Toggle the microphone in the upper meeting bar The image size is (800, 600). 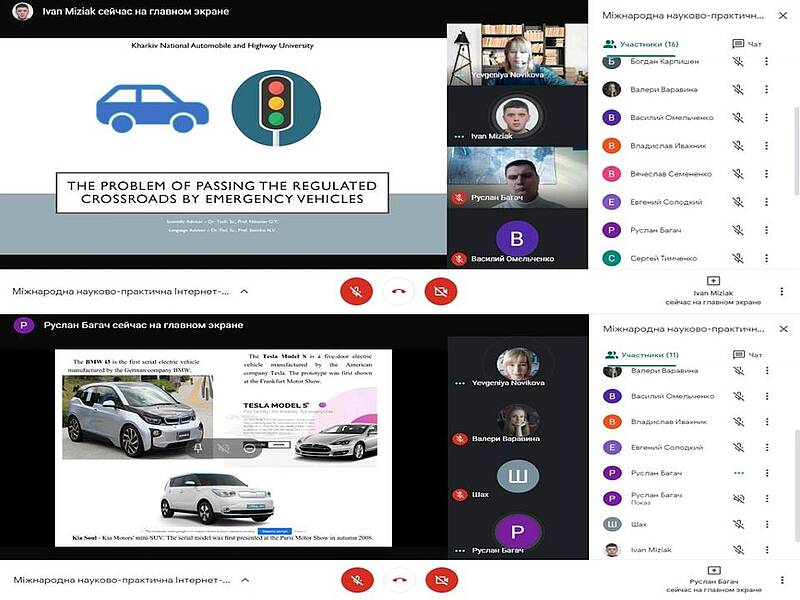(x=356, y=292)
